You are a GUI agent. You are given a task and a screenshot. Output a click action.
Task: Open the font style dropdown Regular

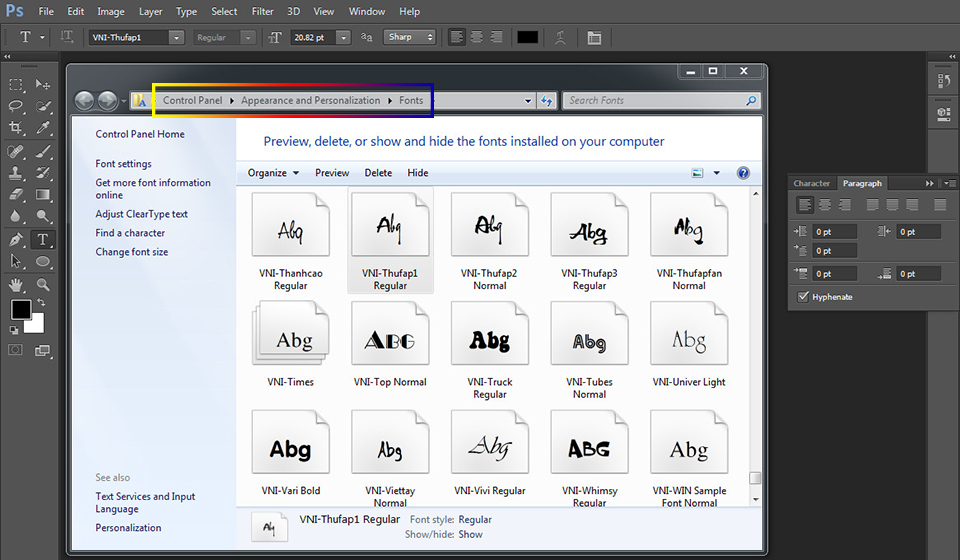point(248,37)
